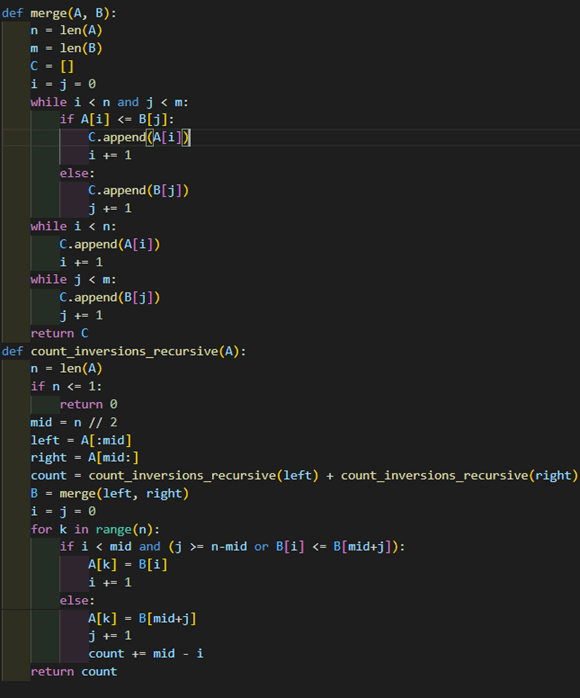Image resolution: width=580 pixels, height=698 pixels.
Task: Click the count_inversions_recursive function definition name
Action: 124,352
